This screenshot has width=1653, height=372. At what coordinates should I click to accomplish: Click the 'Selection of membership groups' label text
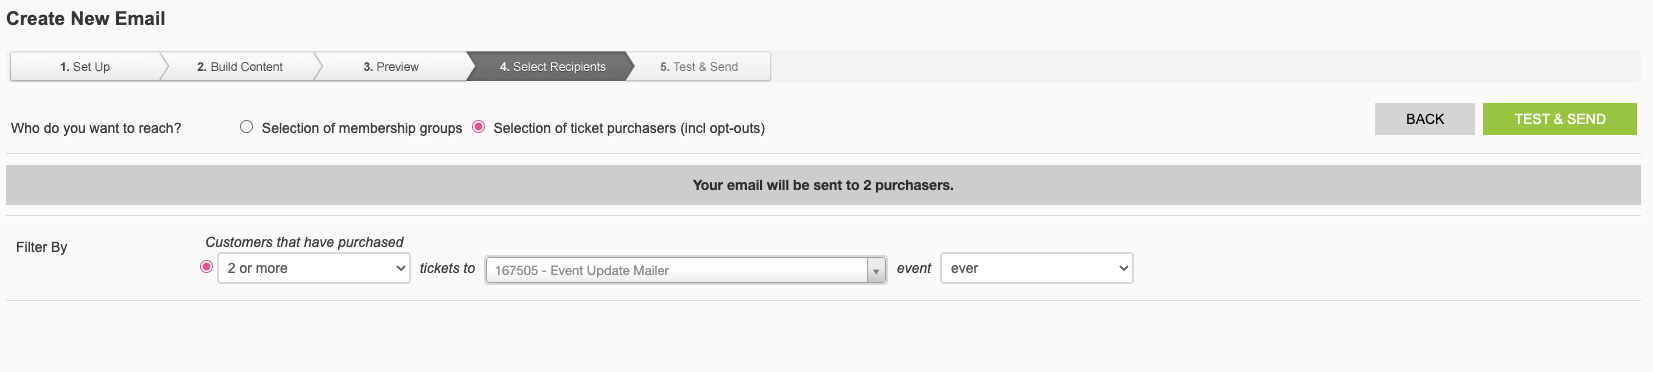click(362, 128)
